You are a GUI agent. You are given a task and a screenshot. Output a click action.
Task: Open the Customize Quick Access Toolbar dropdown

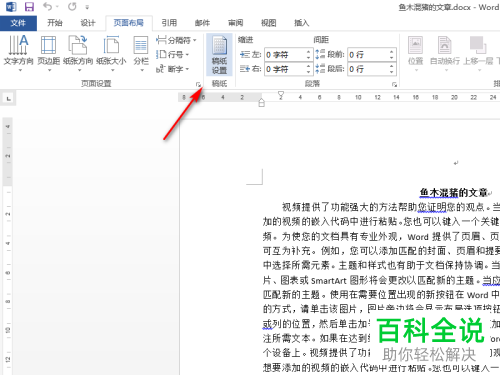(x=87, y=7)
